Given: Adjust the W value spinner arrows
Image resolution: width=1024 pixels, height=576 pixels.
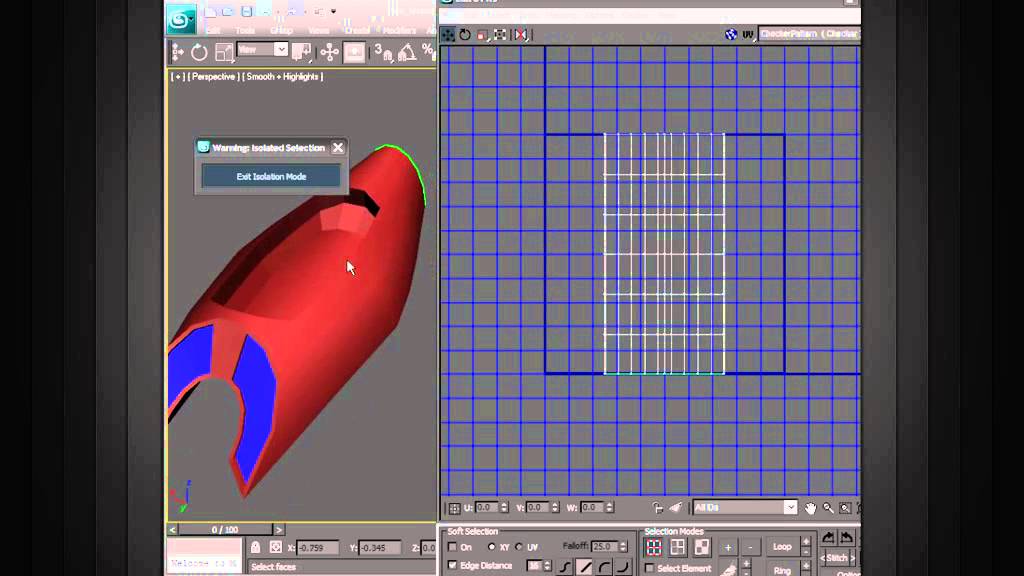Looking at the screenshot, I should pyautogui.click(x=609, y=507).
